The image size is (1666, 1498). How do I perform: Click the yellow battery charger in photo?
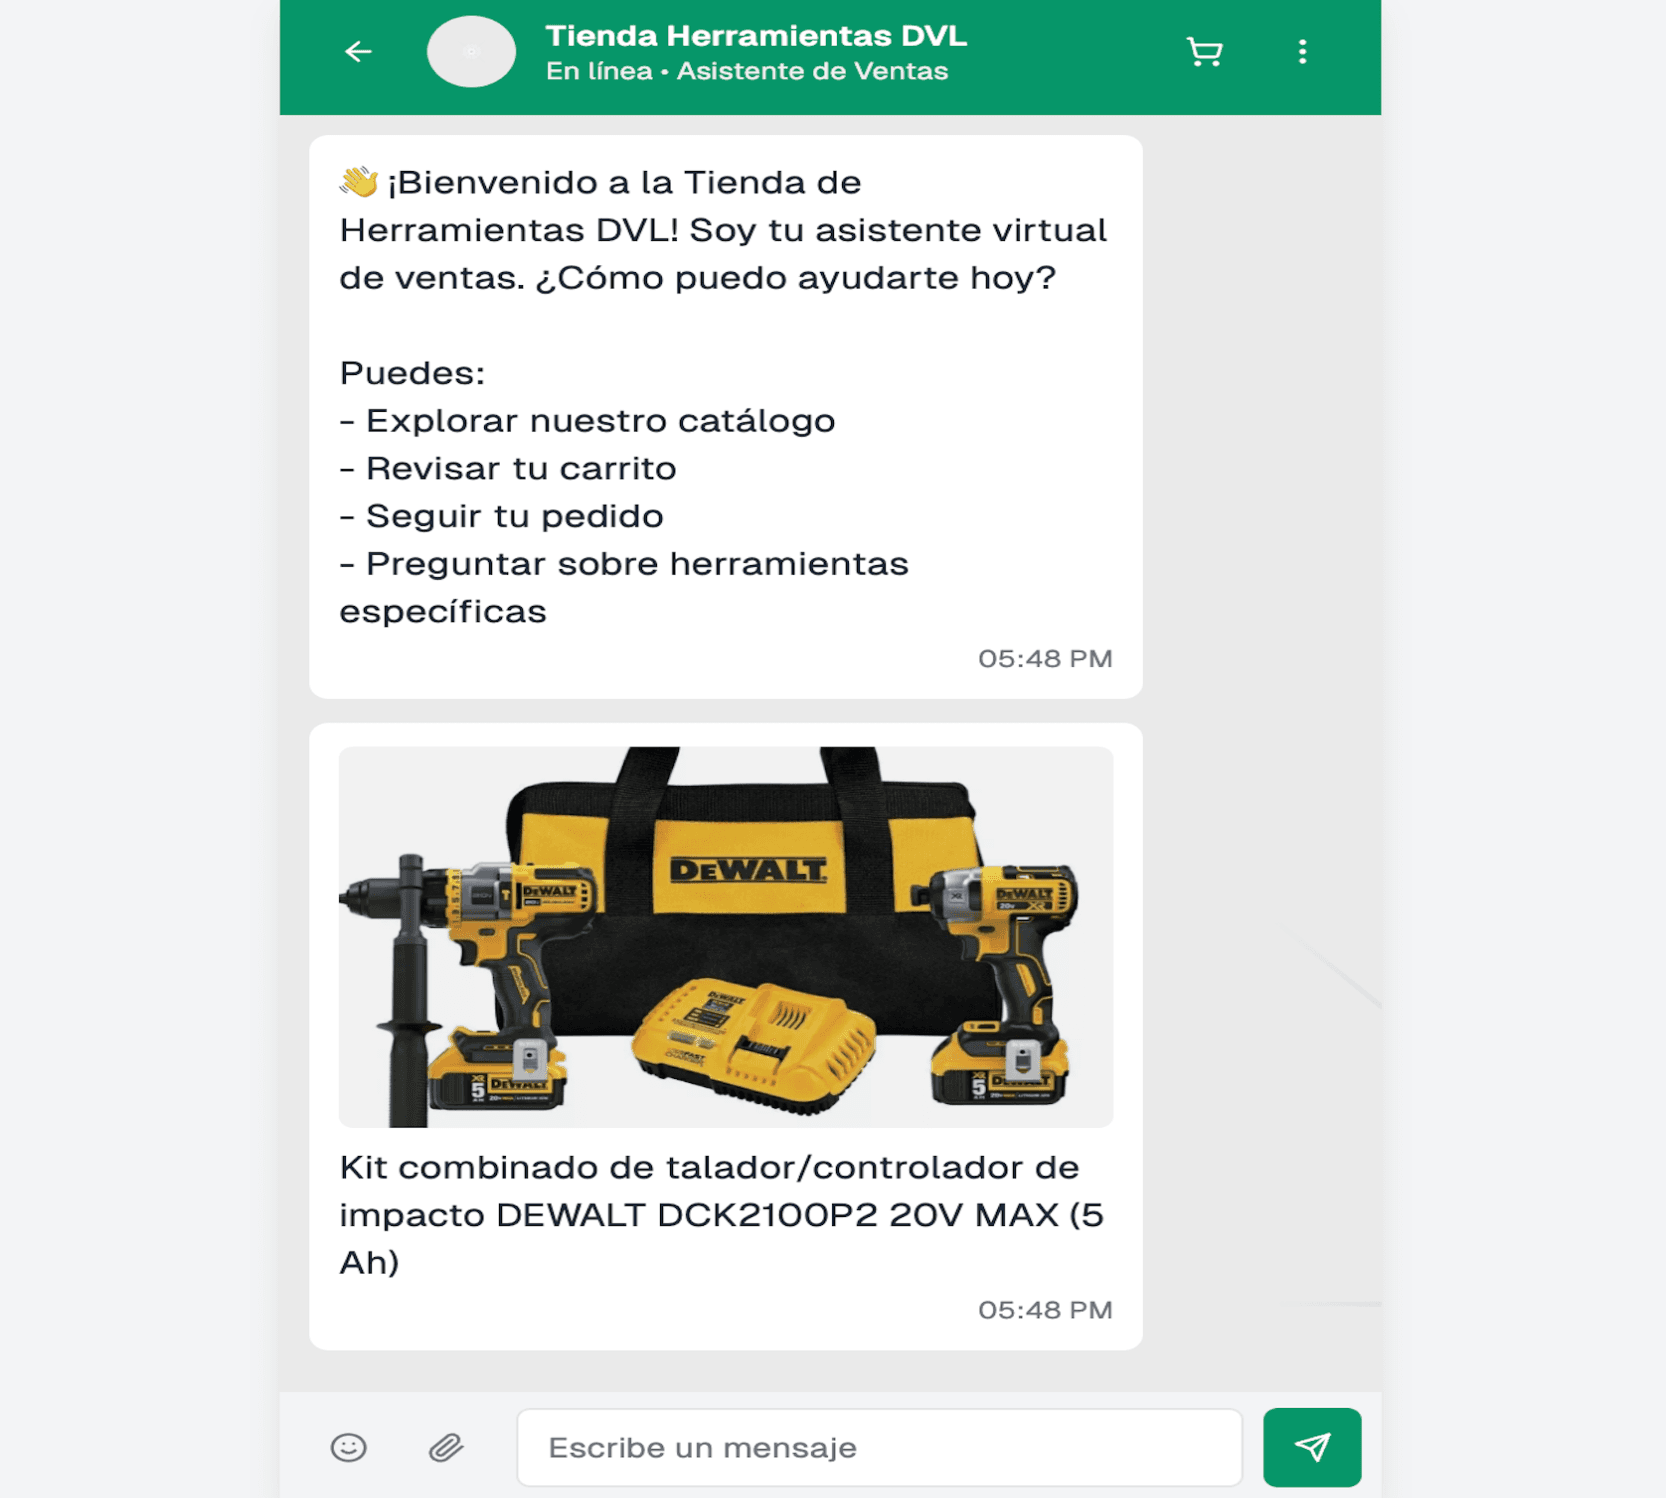752,1044
